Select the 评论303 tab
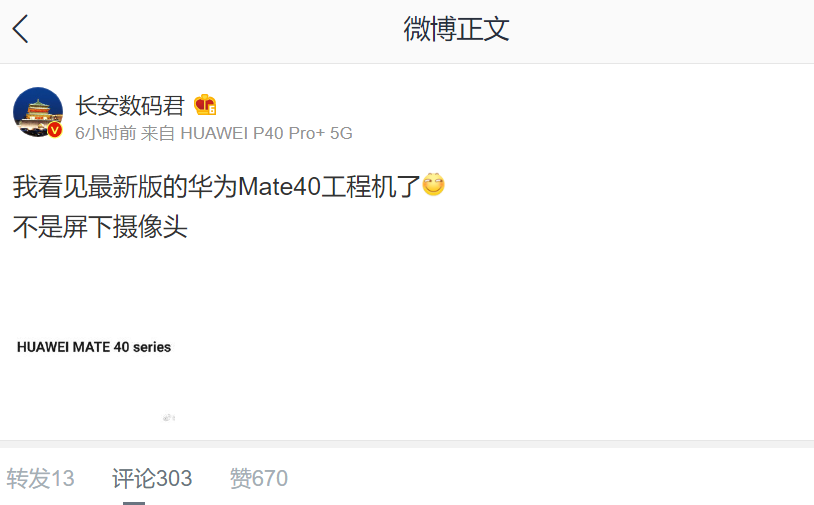 pyautogui.click(x=152, y=478)
